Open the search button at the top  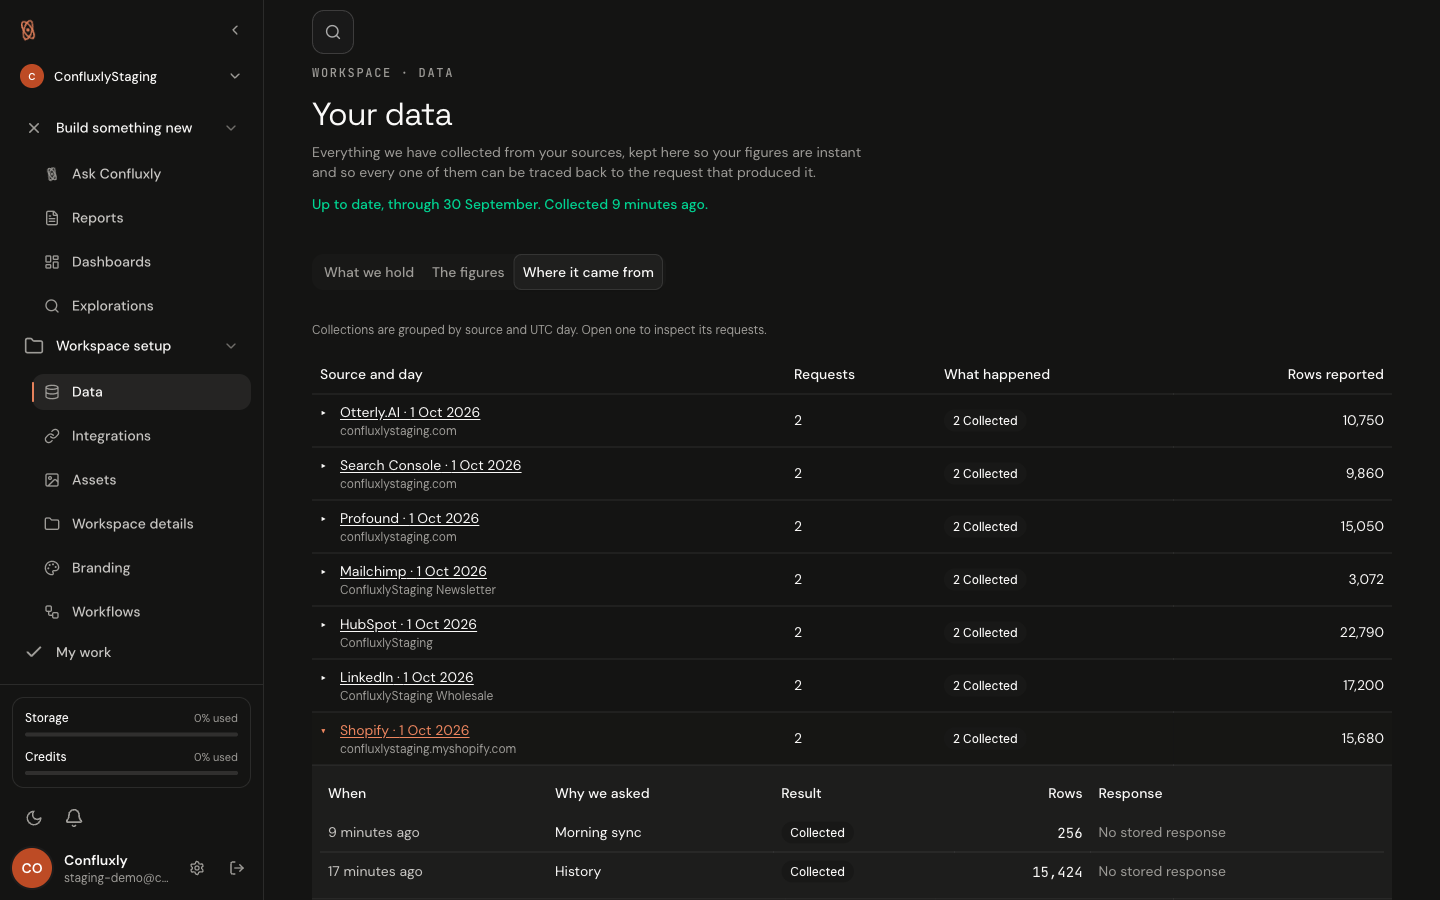coord(333,32)
